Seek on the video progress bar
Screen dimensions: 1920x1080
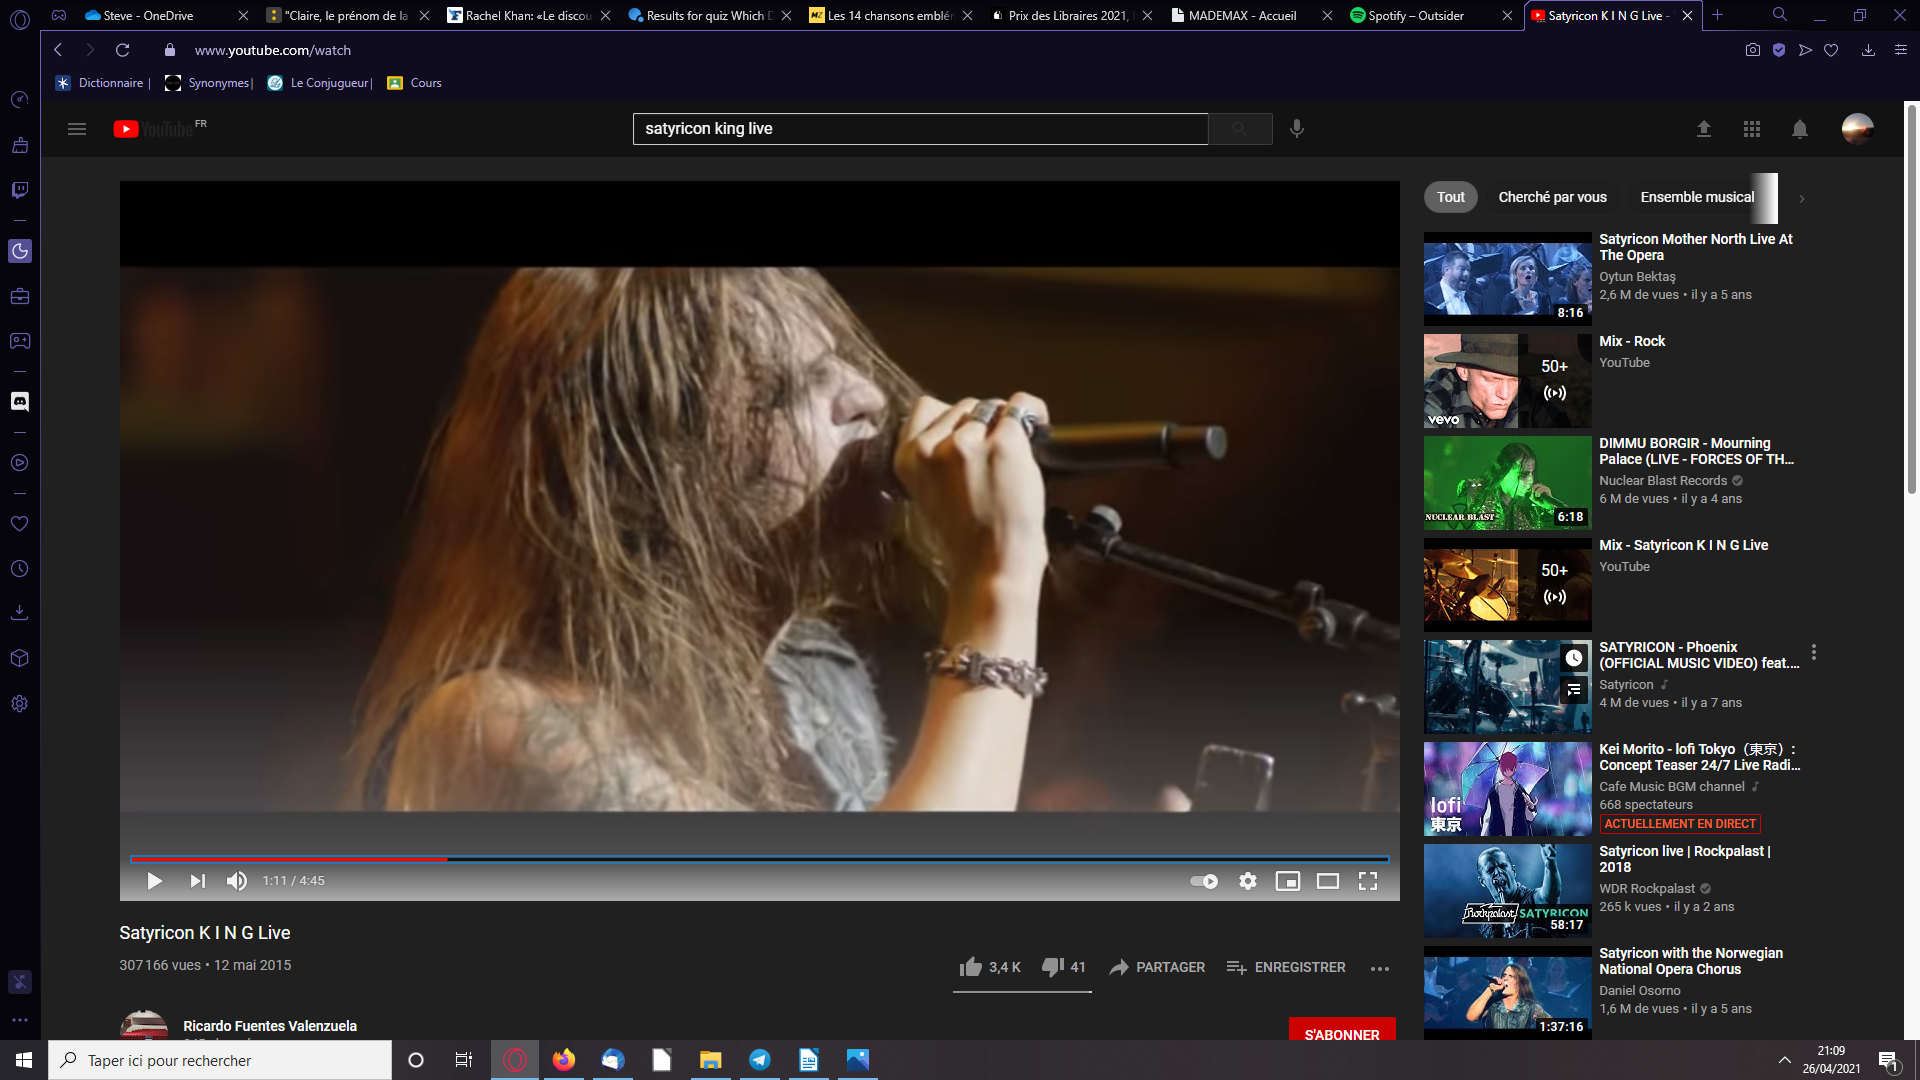tap(759, 859)
